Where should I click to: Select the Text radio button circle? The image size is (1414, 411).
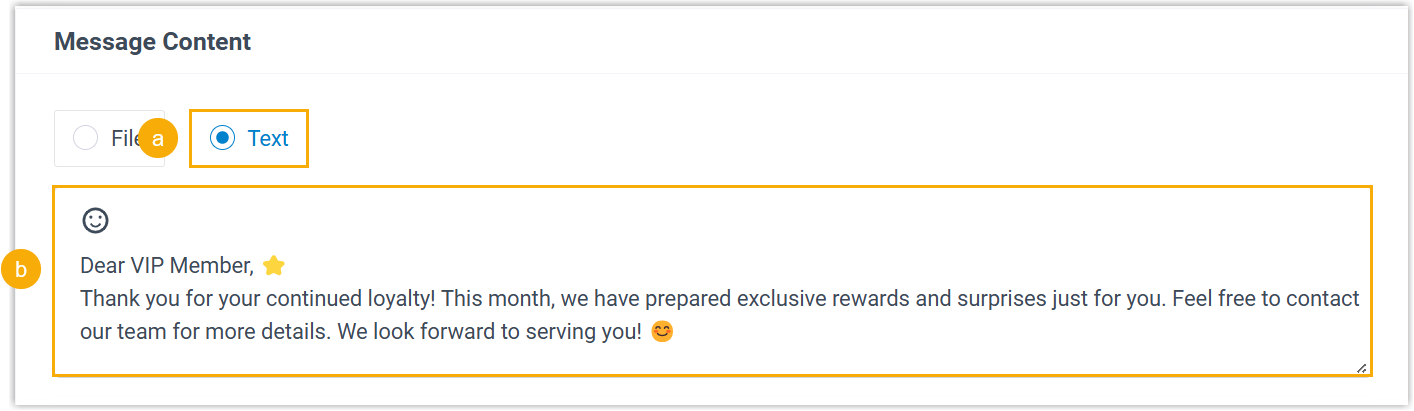click(222, 138)
